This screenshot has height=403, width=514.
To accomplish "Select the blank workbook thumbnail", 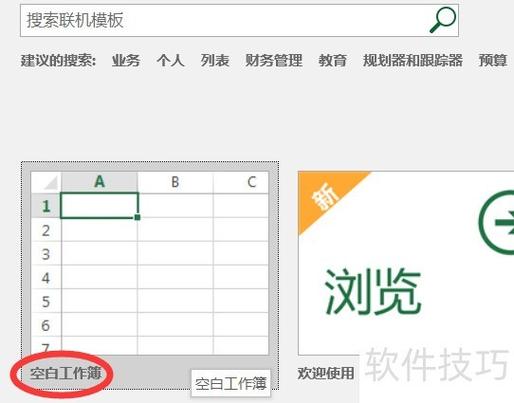I will (150, 263).
